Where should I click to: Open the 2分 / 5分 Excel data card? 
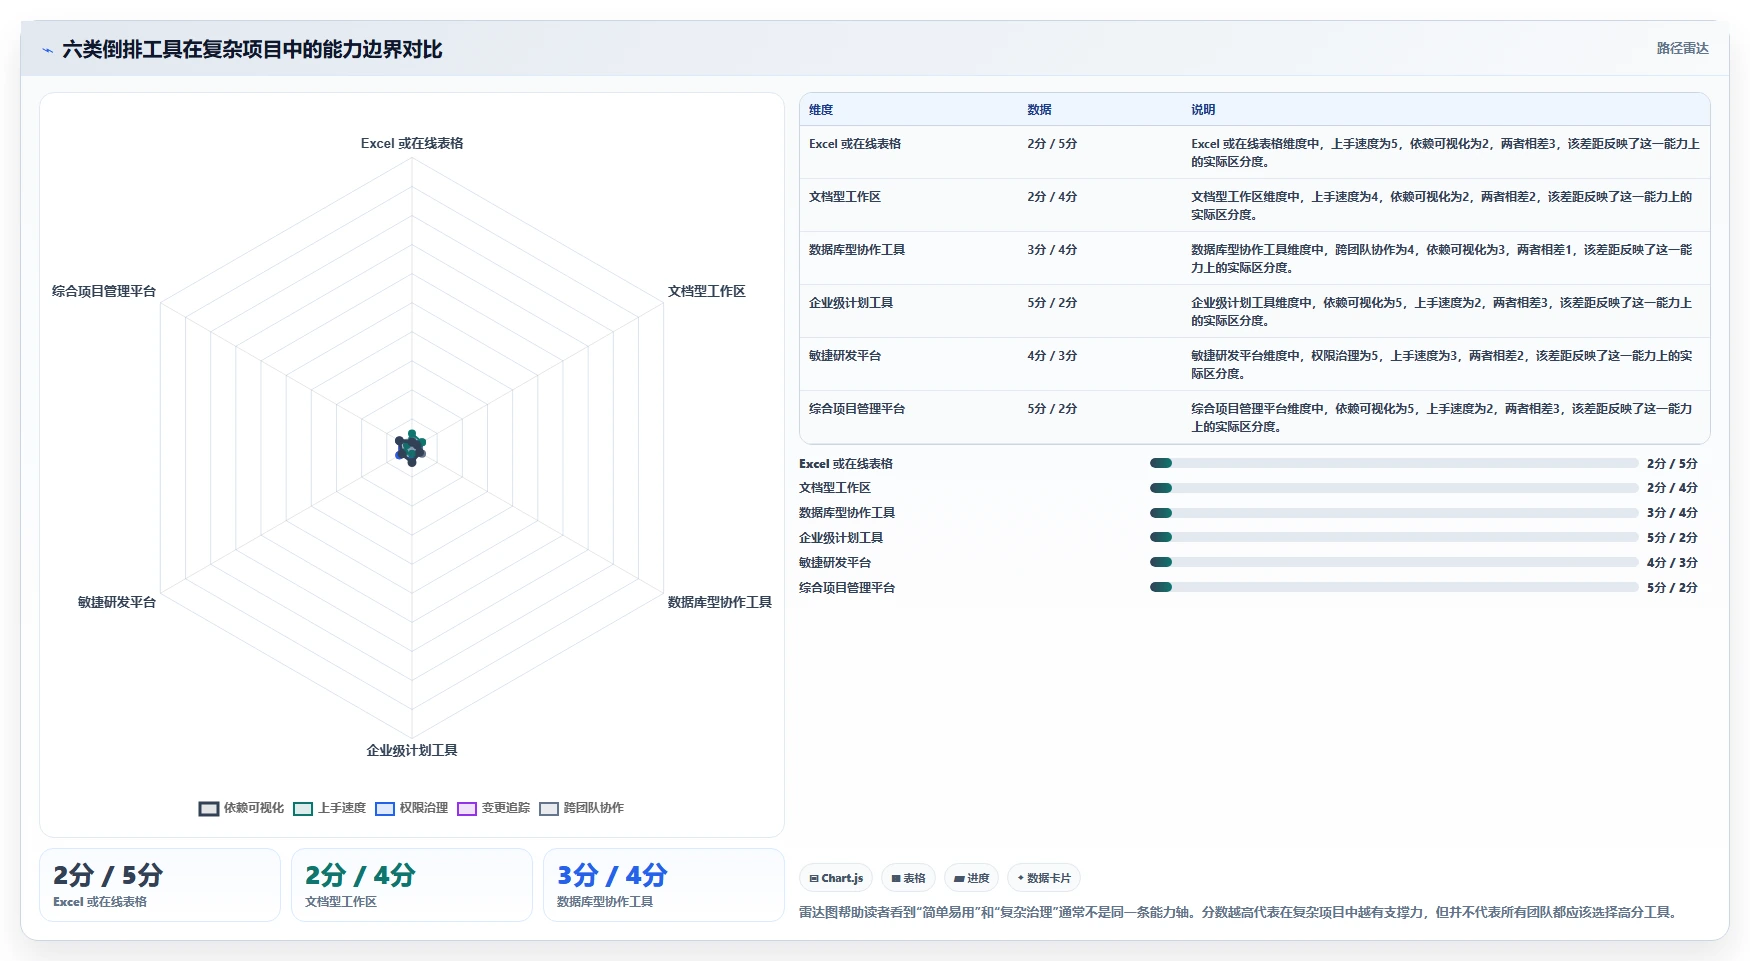(160, 885)
